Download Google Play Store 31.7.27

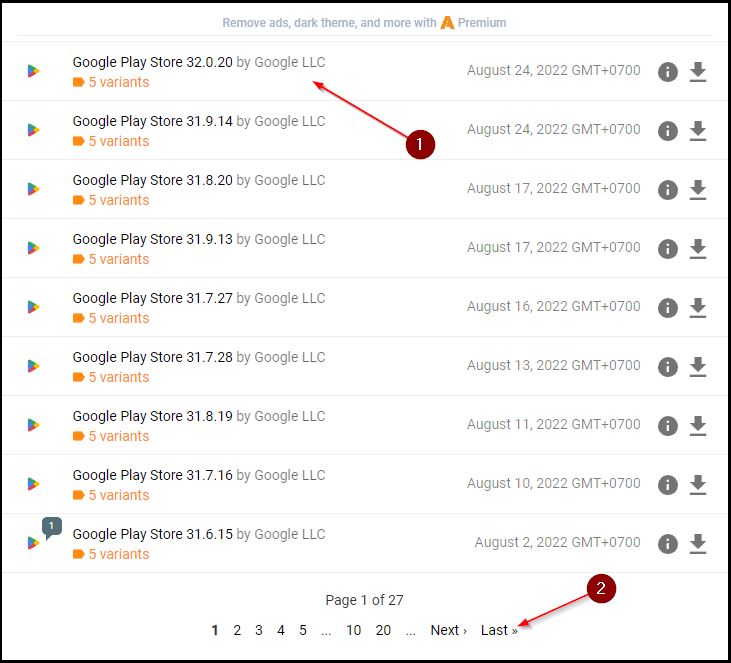pyautogui.click(x=697, y=308)
